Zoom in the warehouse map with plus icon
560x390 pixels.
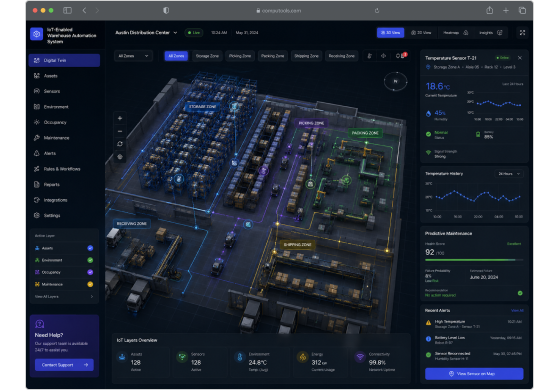pos(120,118)
